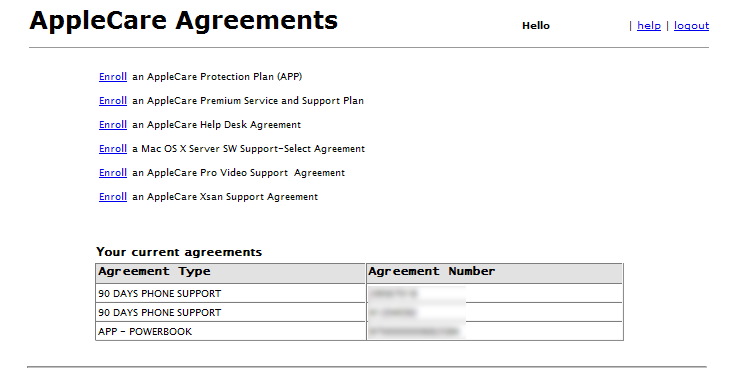Viewport: 740px width, 373px height.
Task: Enroll in AppleCare Premium Service and Support Plan
Action: click(113, 101)
